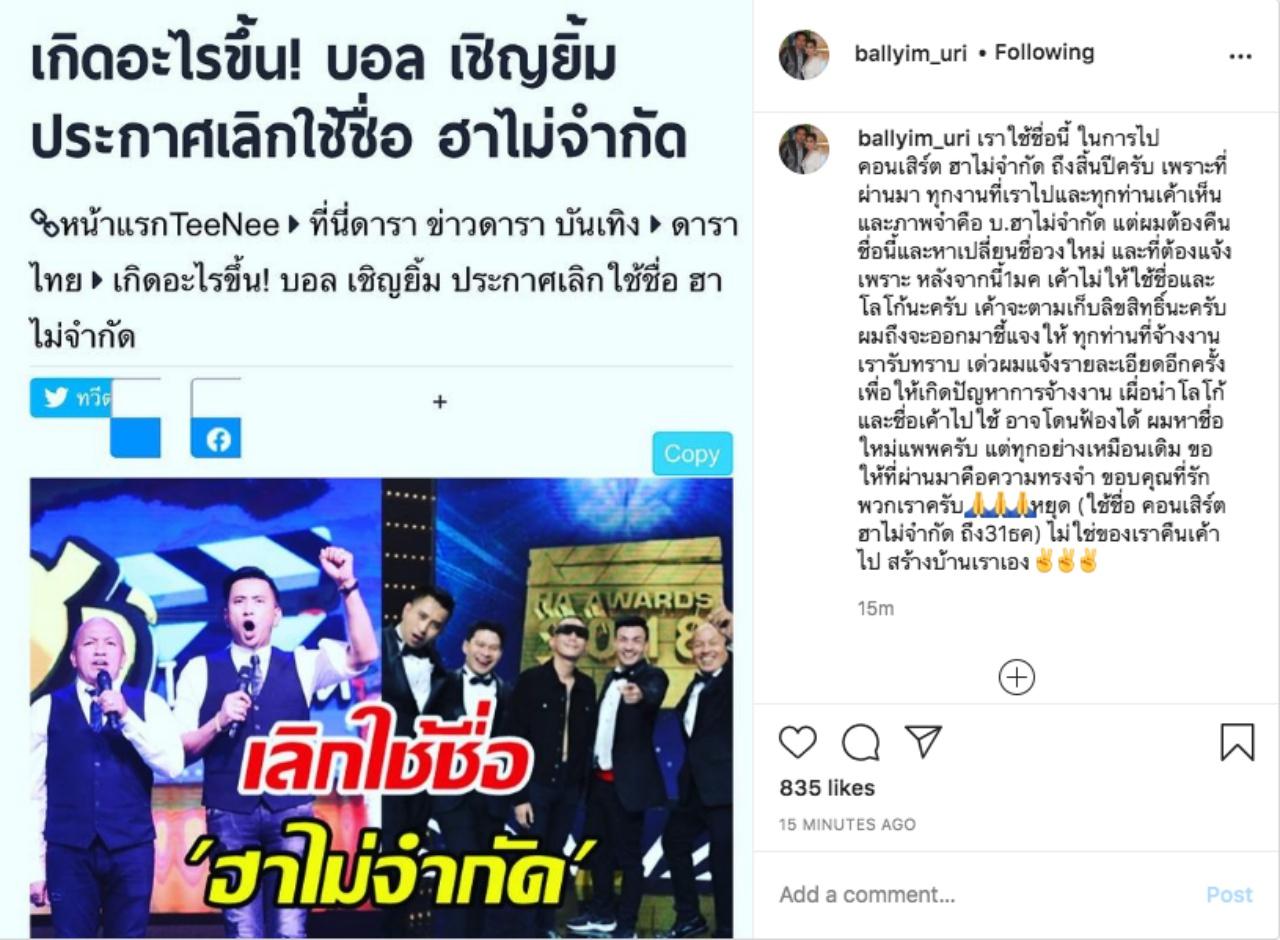Click the Copy button above the photo
The width and height of the screenshot is (1280, 940).
[692, 454]
